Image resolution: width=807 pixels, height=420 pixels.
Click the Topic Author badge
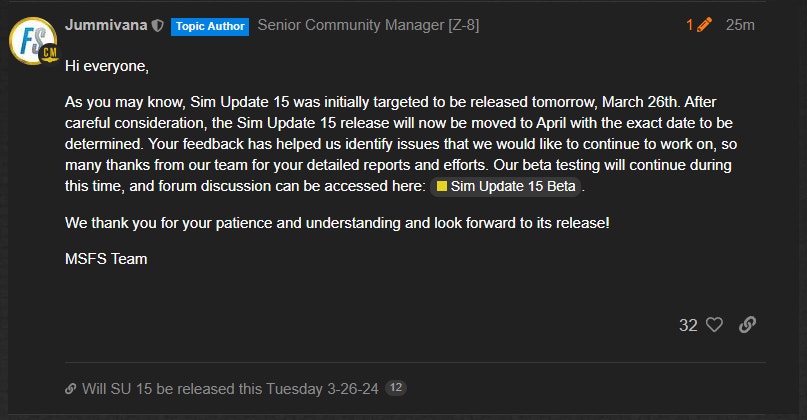tap(209, 26)
